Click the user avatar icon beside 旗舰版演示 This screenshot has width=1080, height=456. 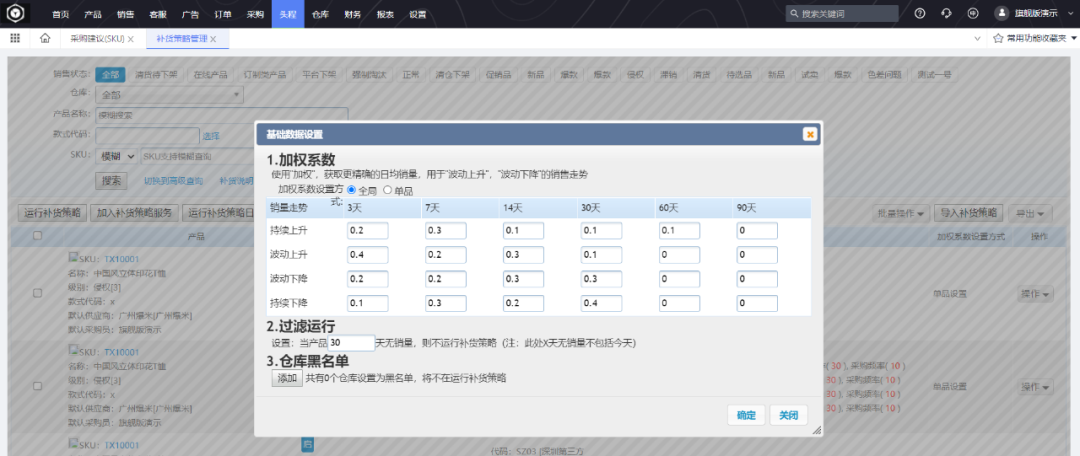click(x=1001, y=14)
